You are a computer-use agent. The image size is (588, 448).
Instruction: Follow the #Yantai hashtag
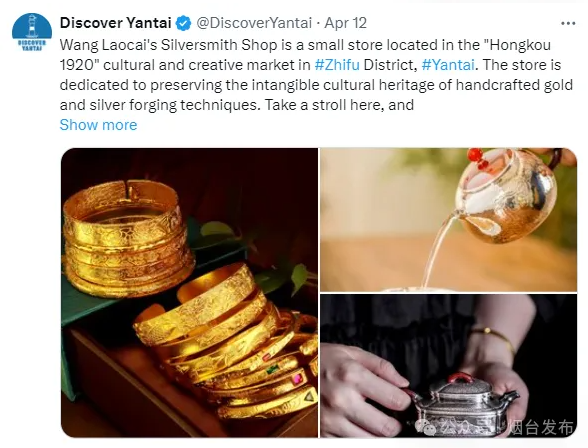(x=448, y=65)
